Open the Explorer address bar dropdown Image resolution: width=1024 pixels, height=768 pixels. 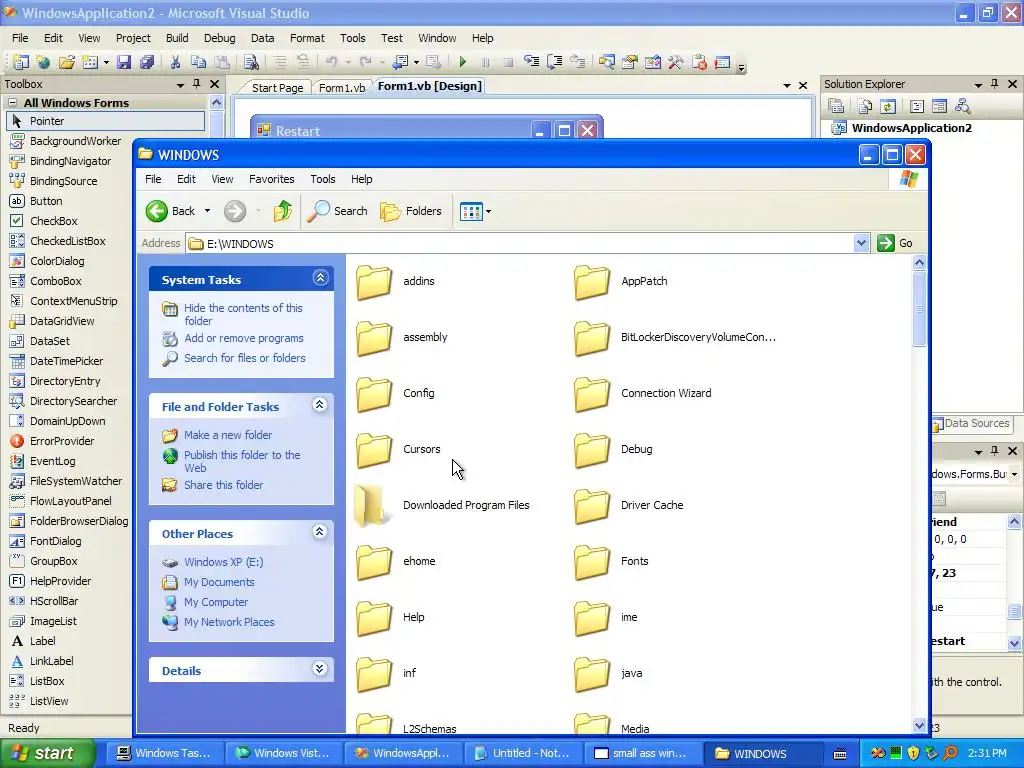[861, 244]
